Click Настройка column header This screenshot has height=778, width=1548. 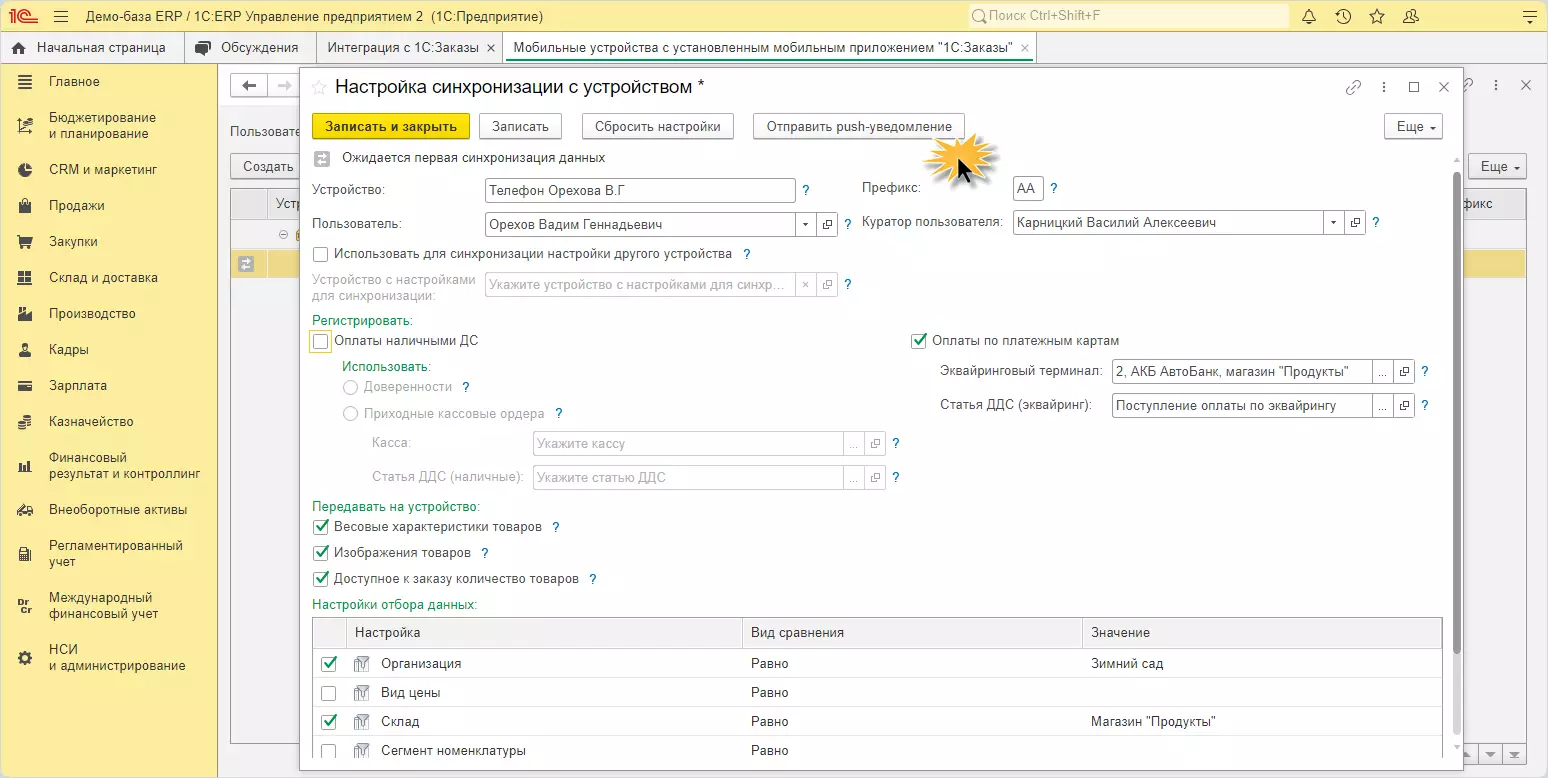(x=546, y=633)
